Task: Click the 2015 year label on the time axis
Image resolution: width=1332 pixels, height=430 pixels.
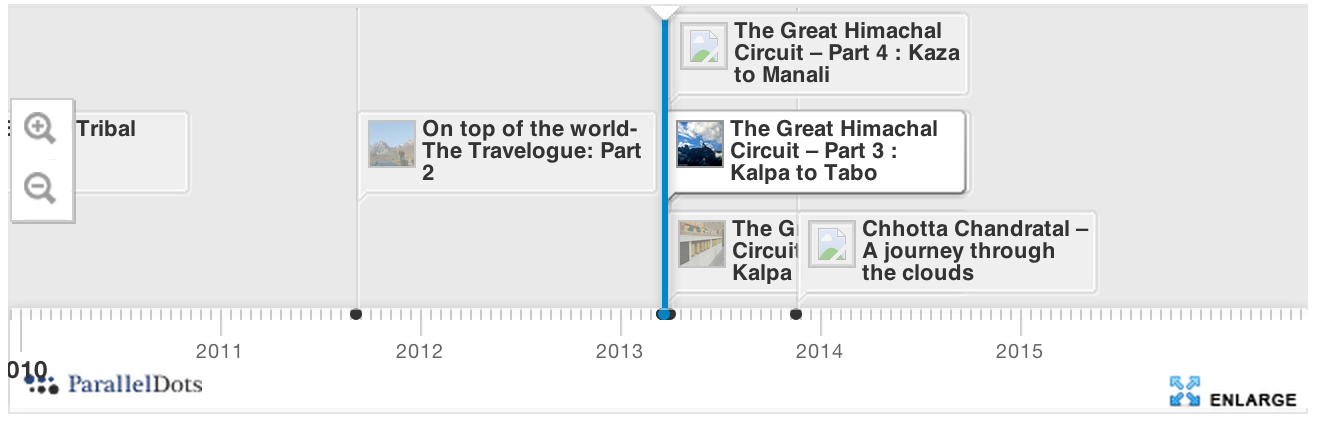Action: click(1019, 351)
